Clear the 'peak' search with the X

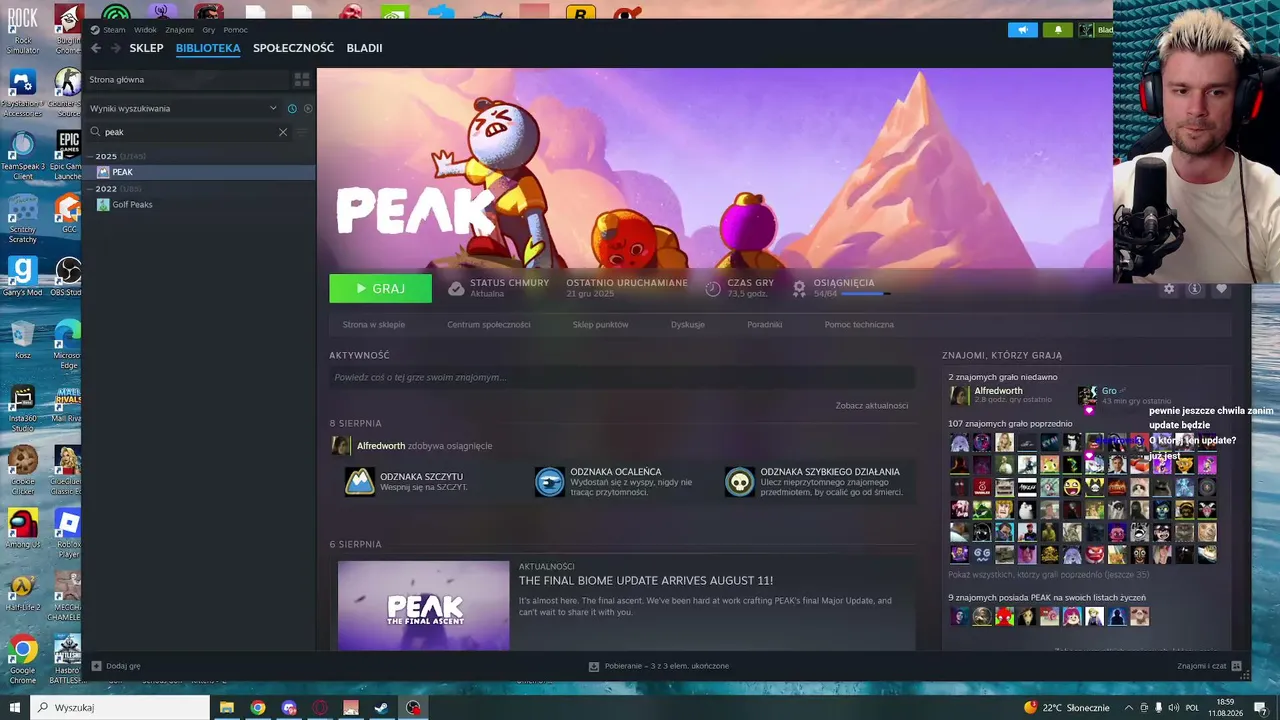283,132
